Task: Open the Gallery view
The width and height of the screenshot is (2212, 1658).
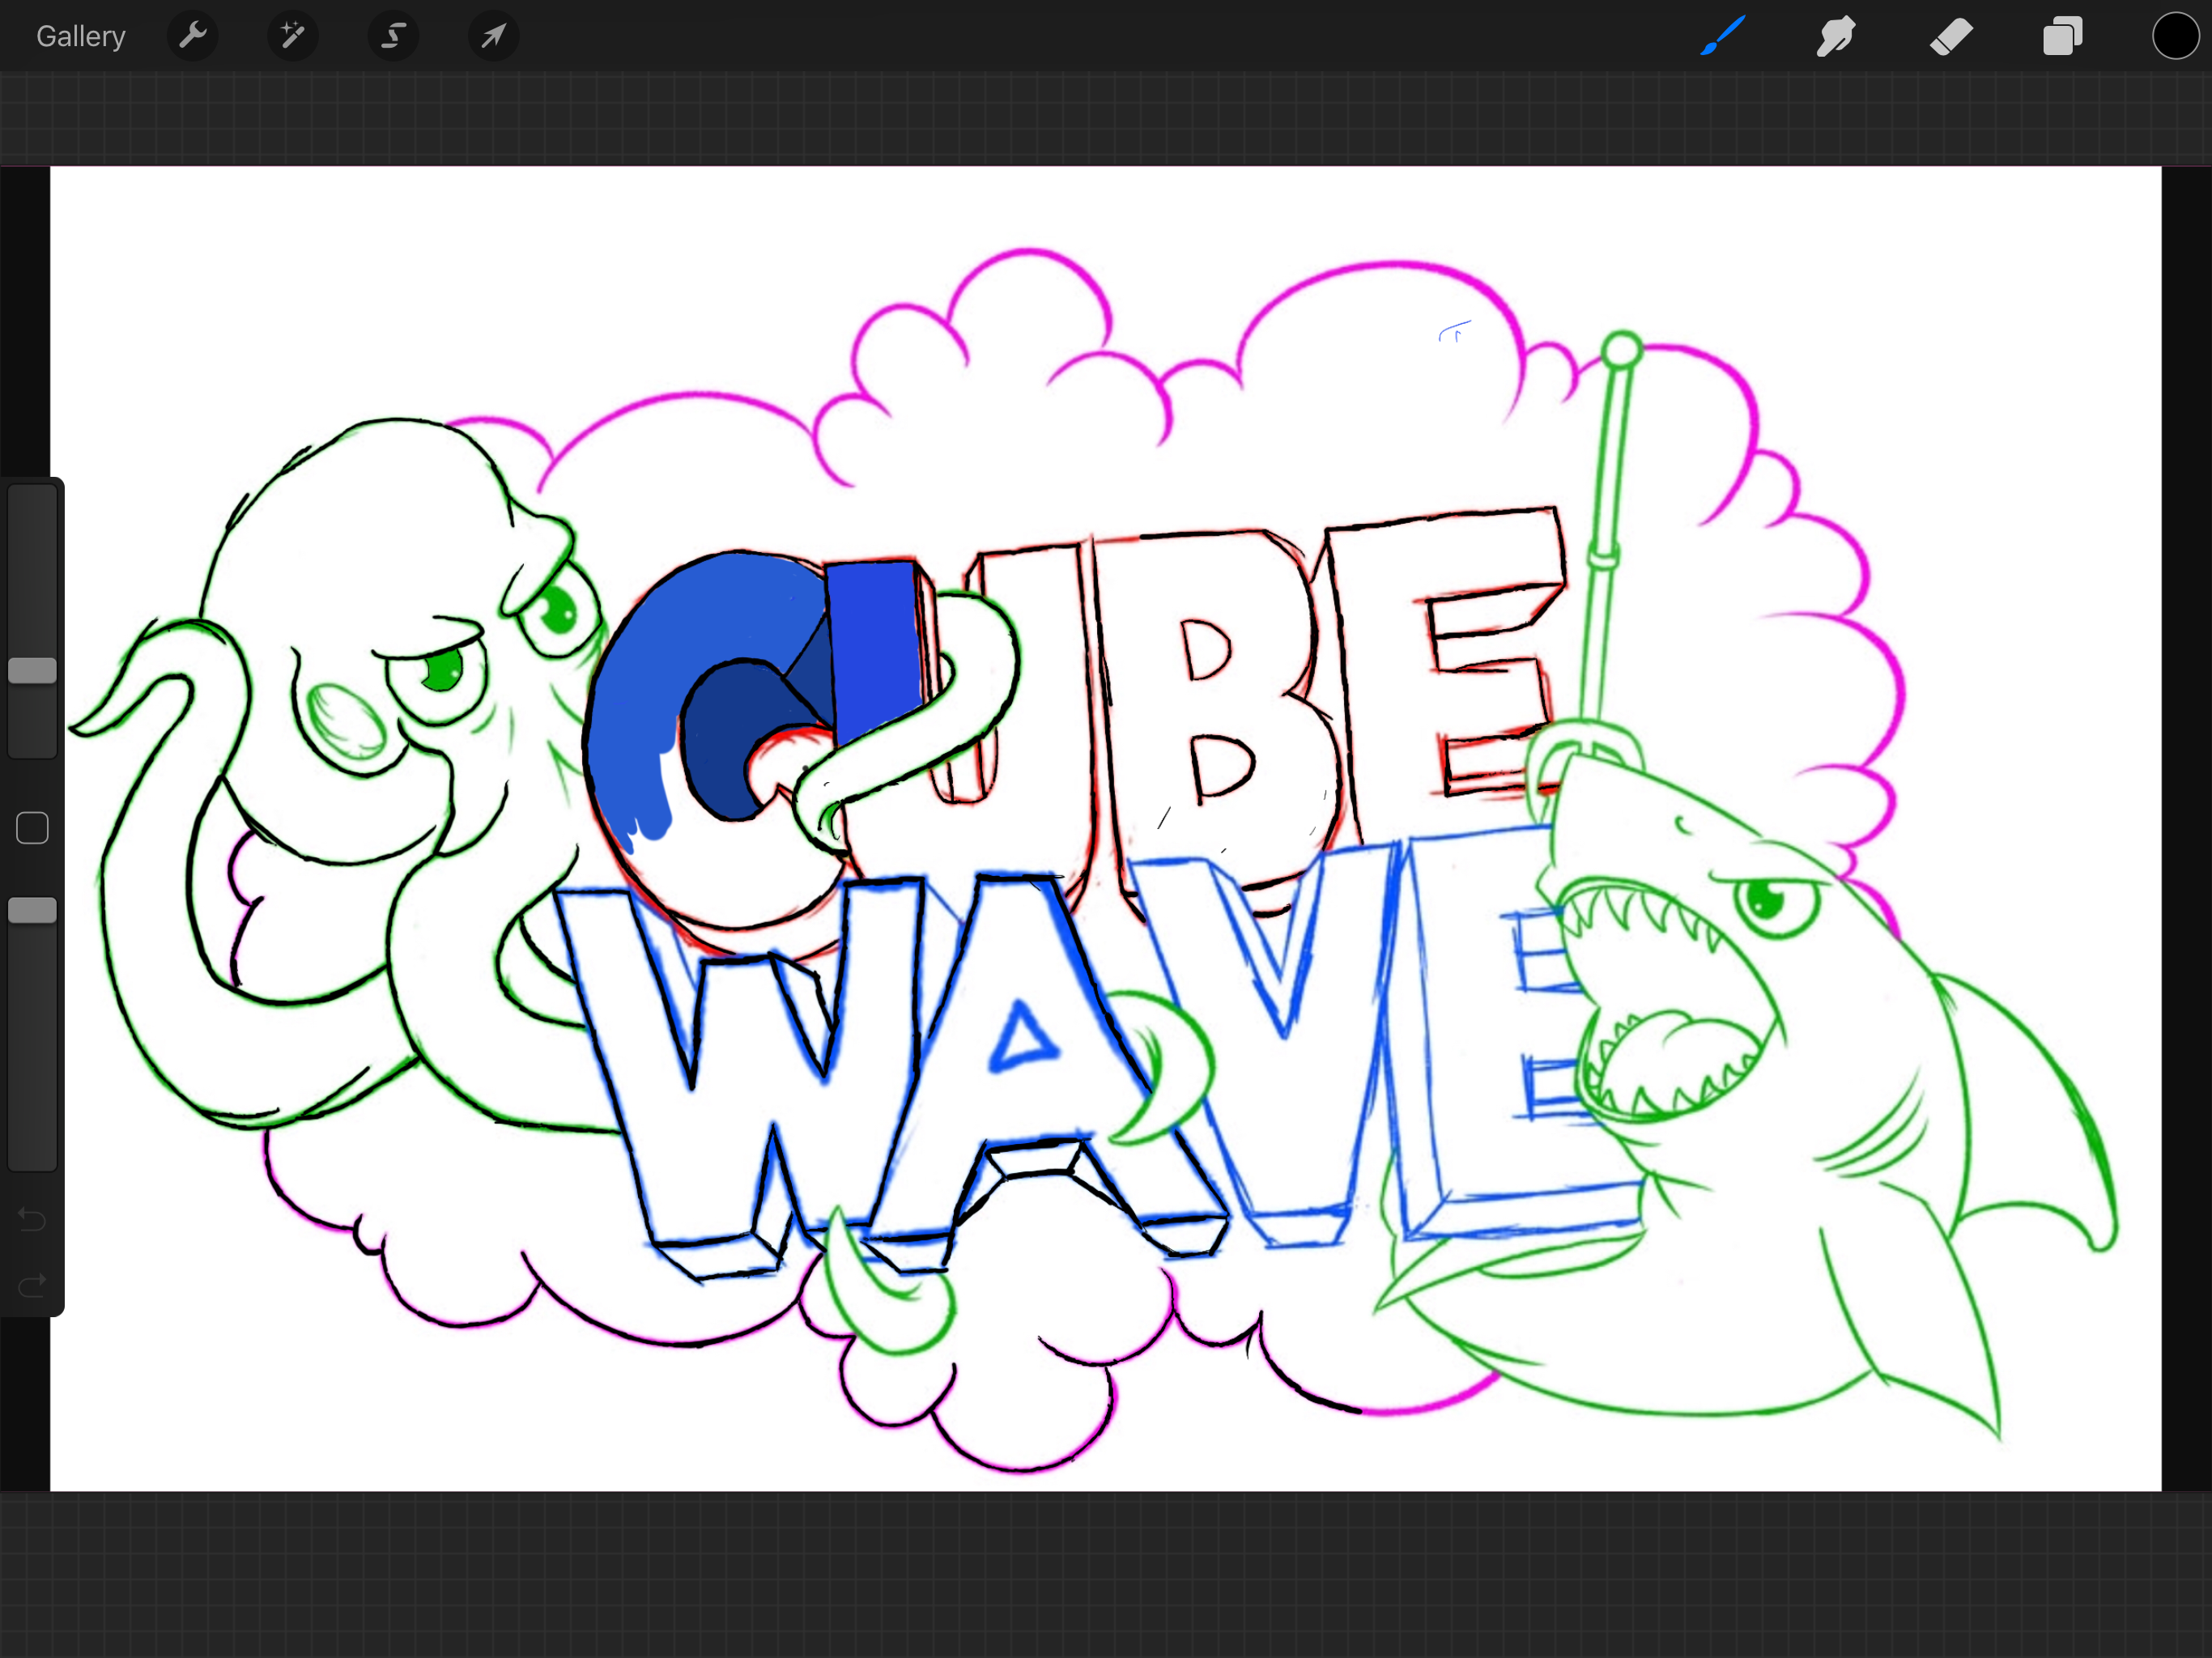Action: click(80, 37)
